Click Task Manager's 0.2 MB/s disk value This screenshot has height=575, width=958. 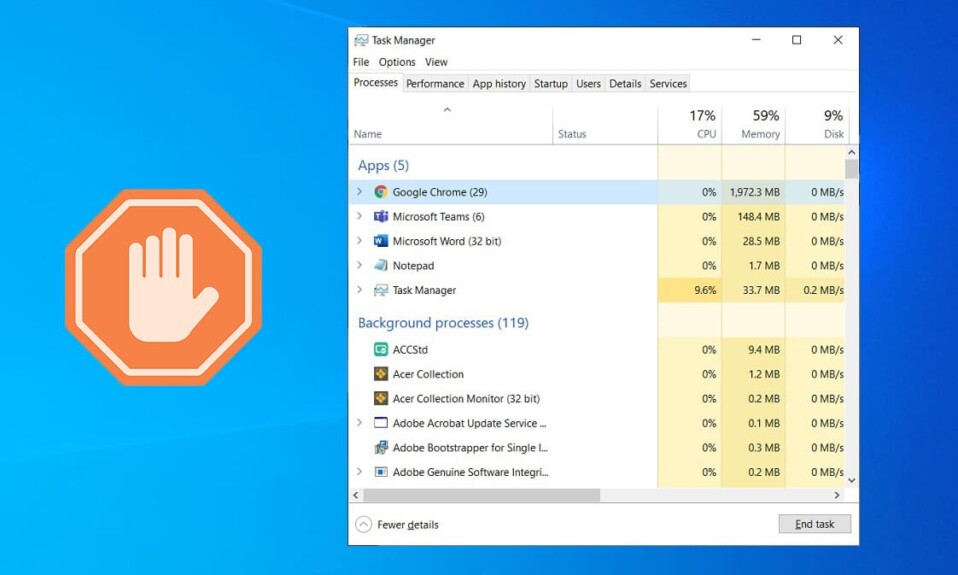click(823, 290)
